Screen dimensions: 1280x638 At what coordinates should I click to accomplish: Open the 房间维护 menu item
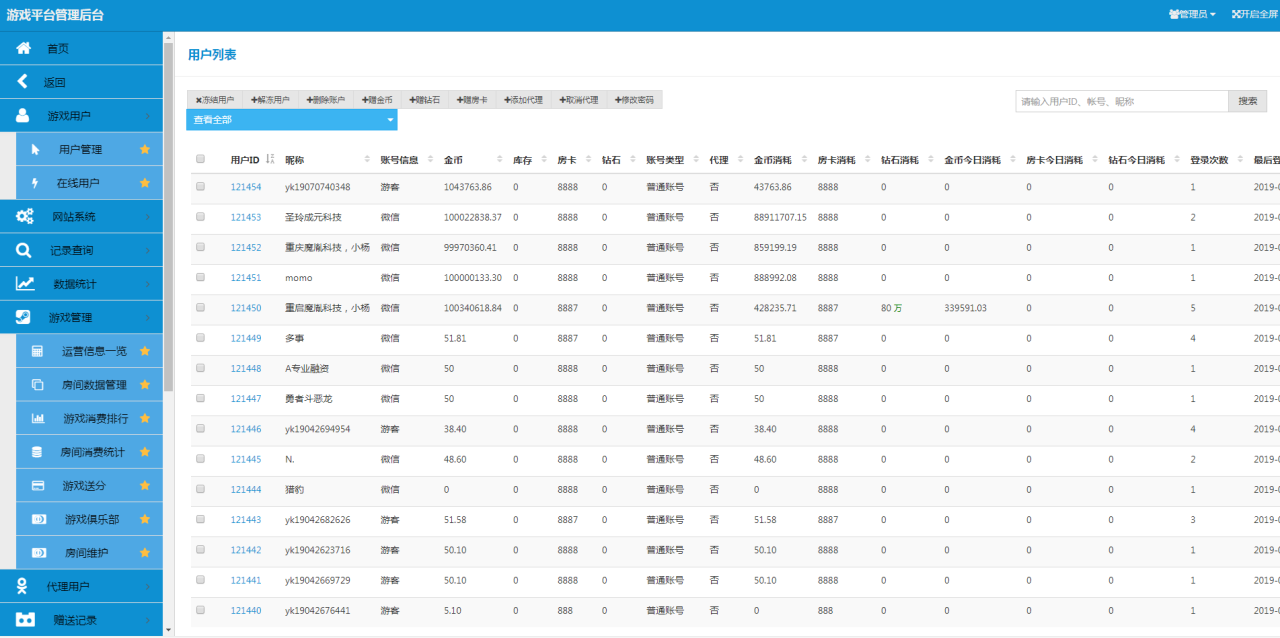tap(86, 552)
